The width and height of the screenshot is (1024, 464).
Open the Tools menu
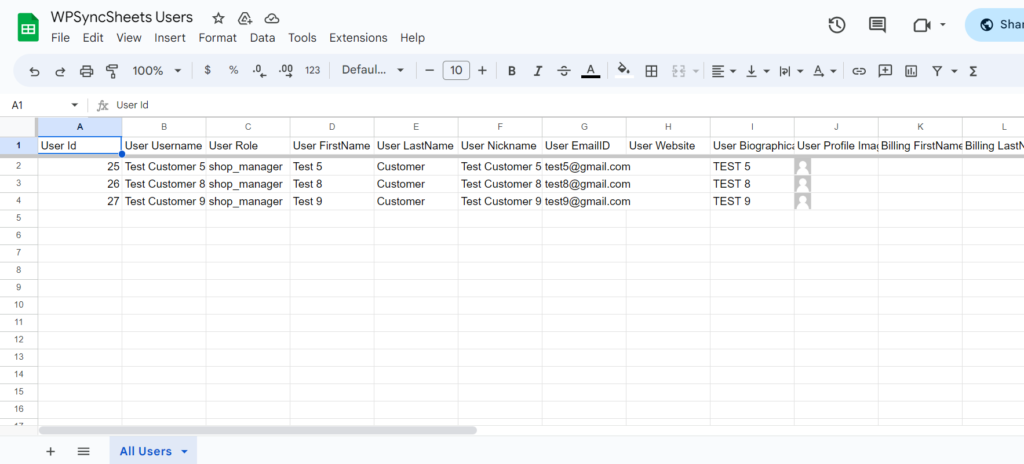pyautogui.click(x=302, y=38)
